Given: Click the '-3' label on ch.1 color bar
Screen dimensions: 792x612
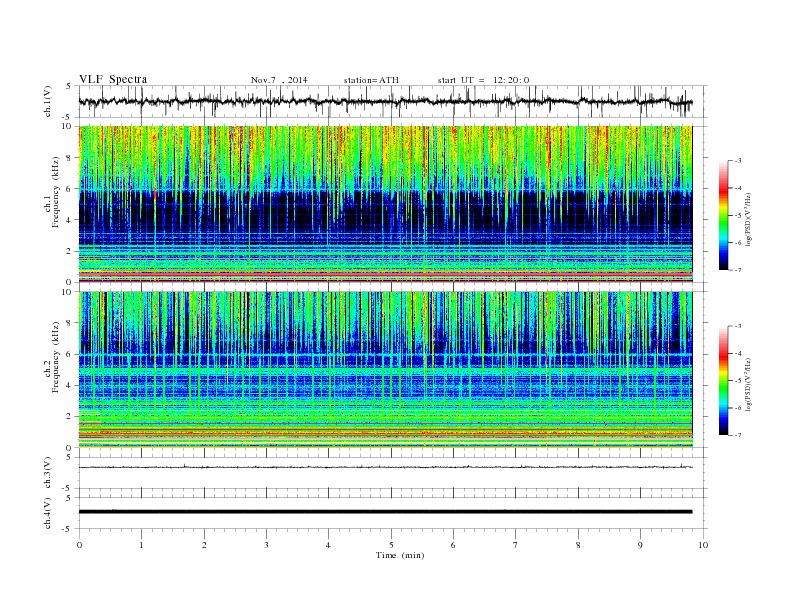Looking at the screenshot, I should click(737, 161).
